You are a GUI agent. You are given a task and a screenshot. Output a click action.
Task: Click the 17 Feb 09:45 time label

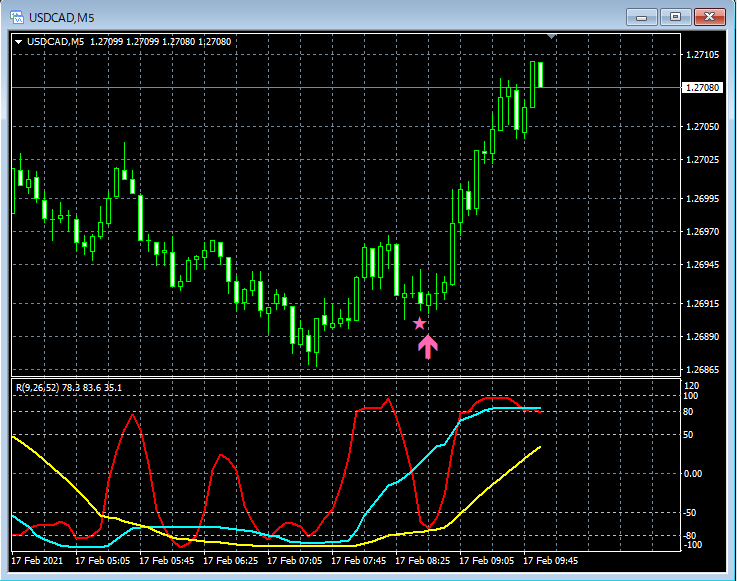click(551, 561)
